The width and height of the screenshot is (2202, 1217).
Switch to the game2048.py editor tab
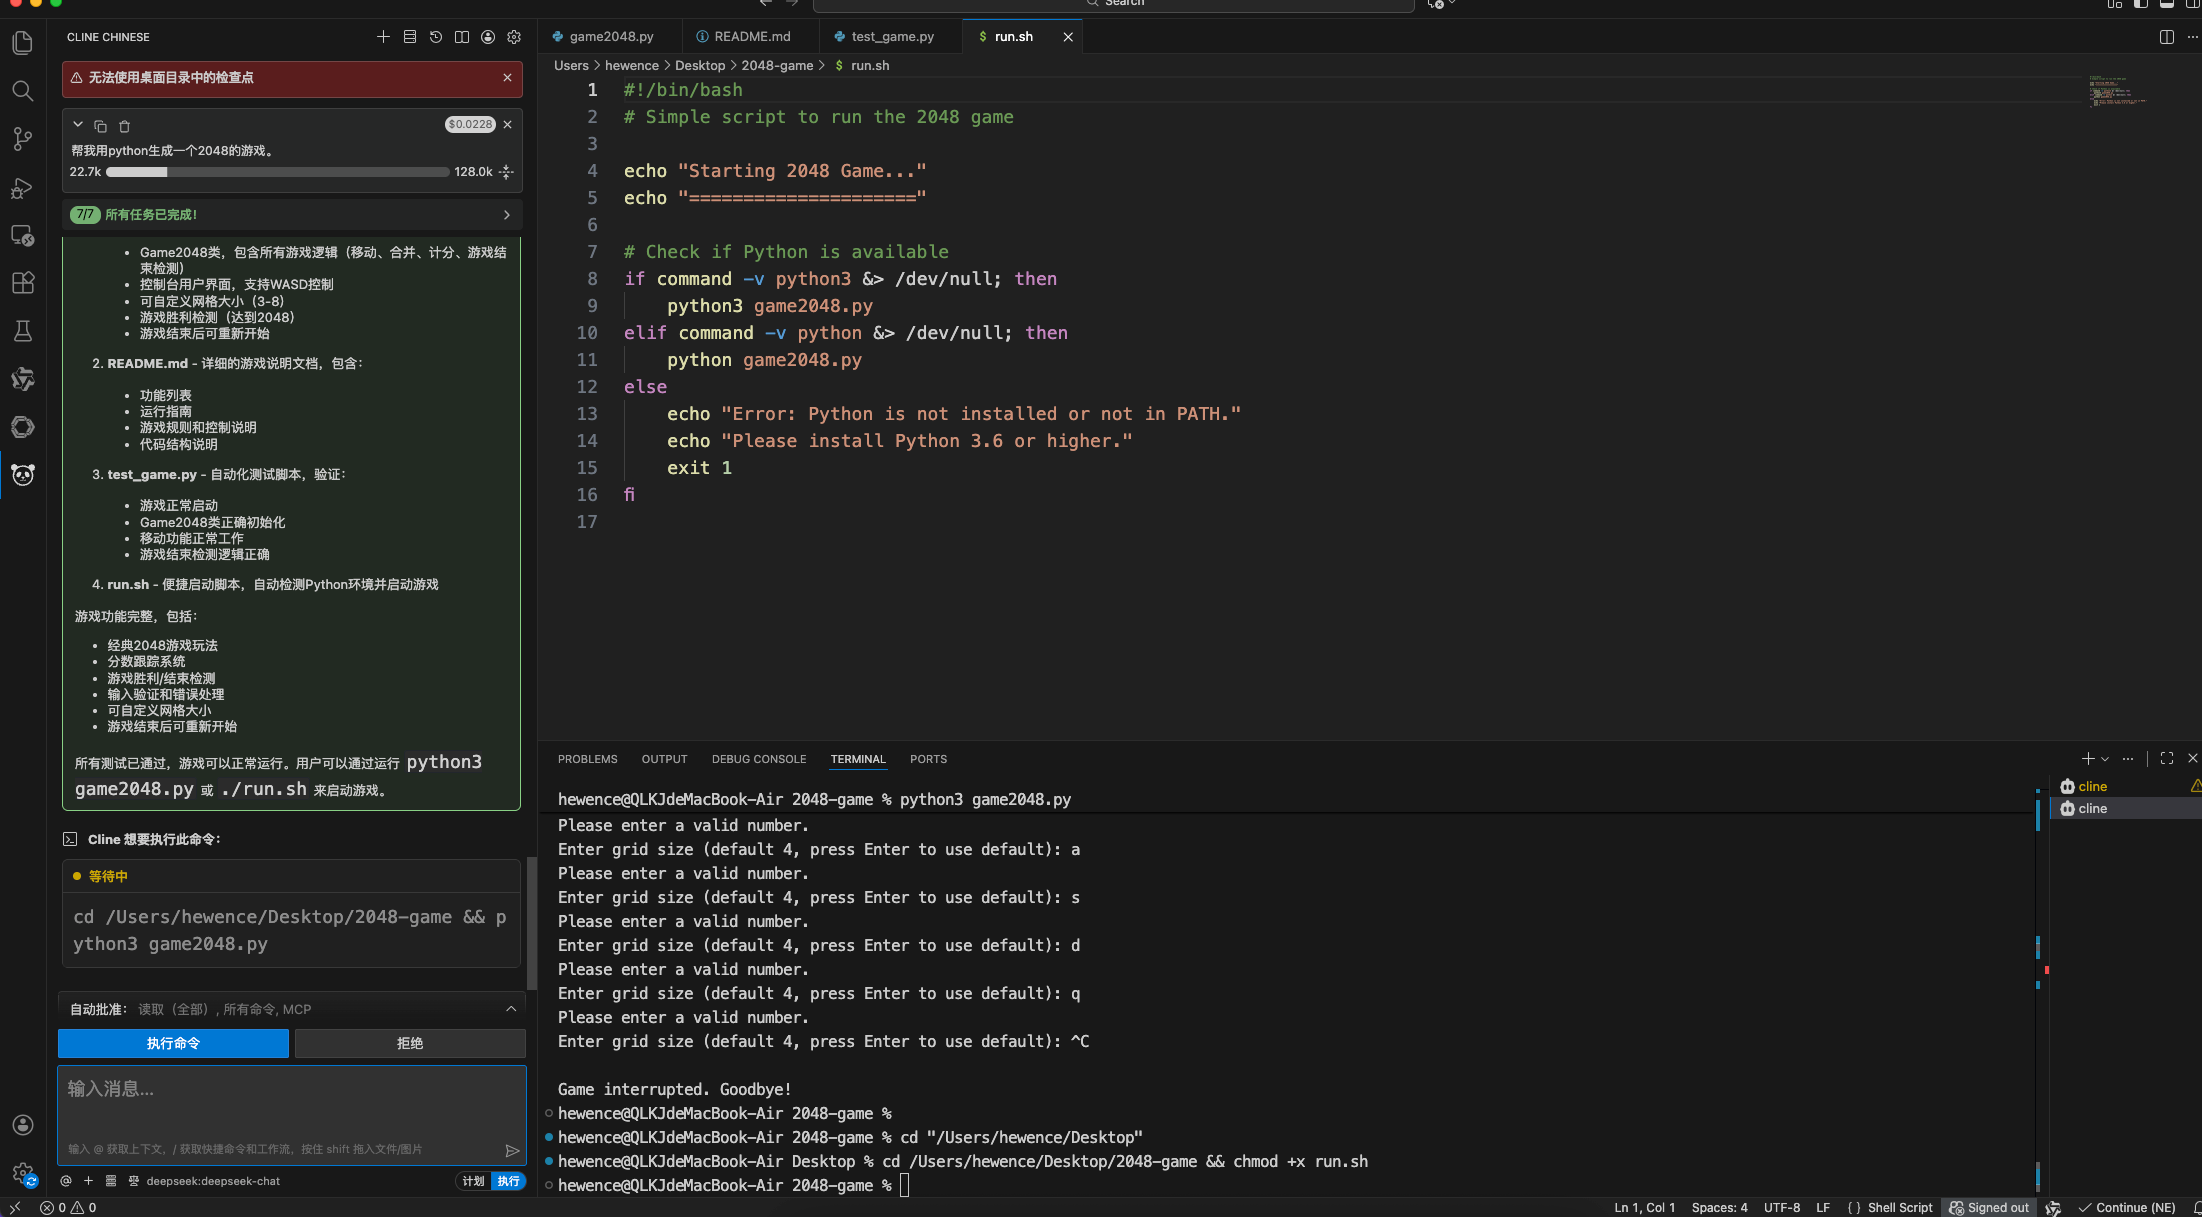tap(611, 37)
